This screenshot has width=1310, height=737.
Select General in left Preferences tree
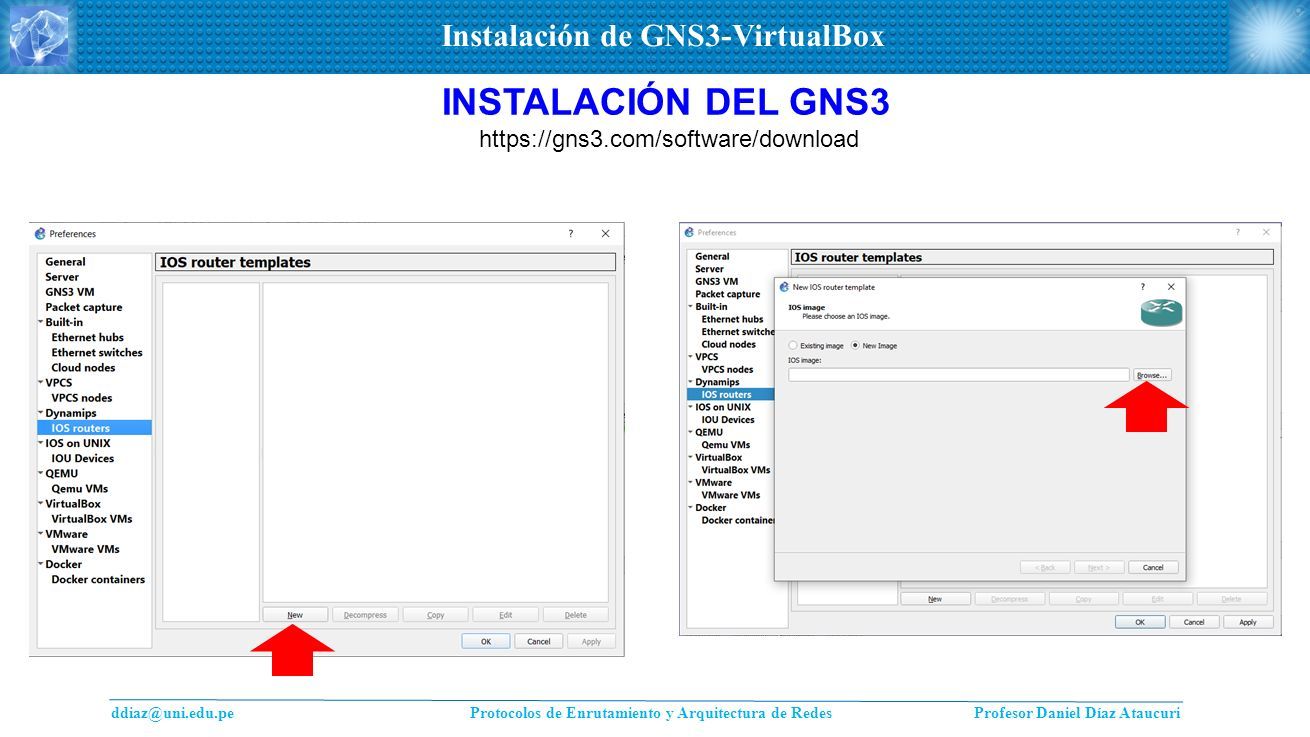[65, 262]
